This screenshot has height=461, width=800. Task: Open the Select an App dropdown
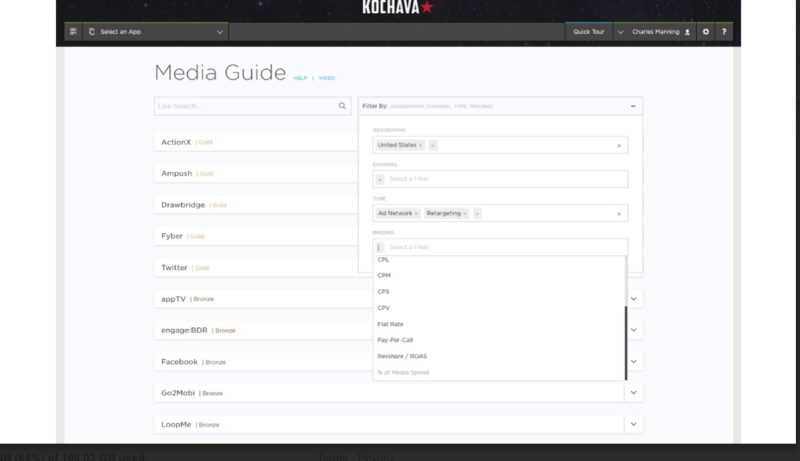pos(155,32)
